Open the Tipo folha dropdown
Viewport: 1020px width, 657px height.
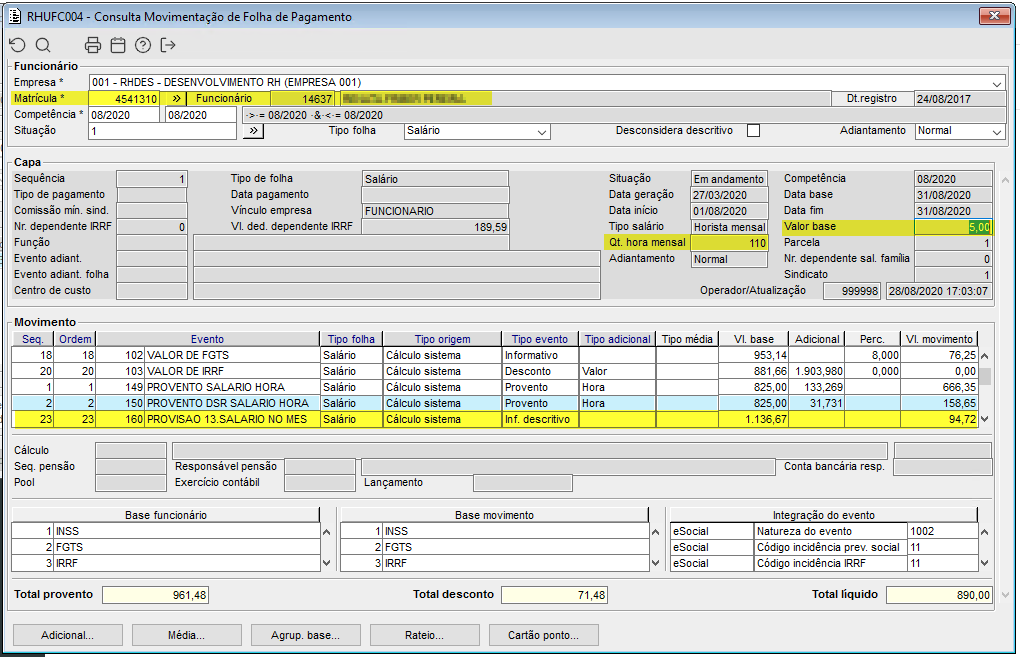[x=542, y=132]
